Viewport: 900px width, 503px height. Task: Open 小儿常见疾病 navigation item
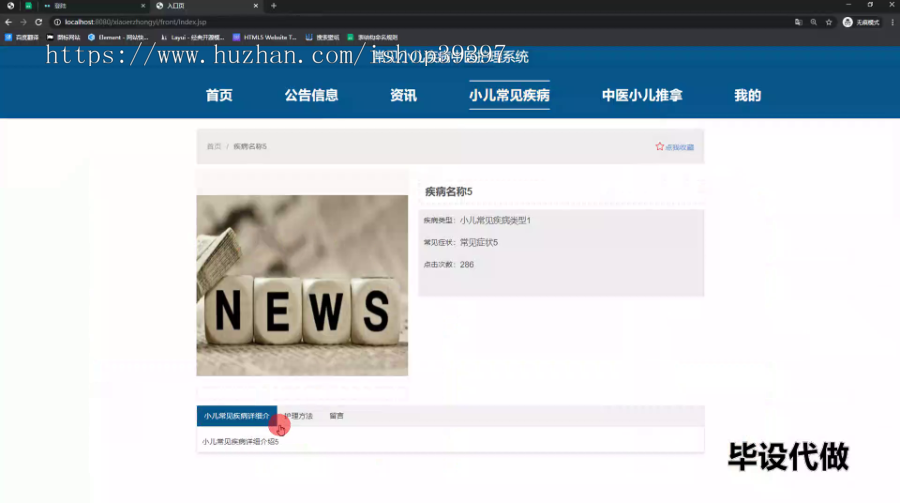pos(509,95)
